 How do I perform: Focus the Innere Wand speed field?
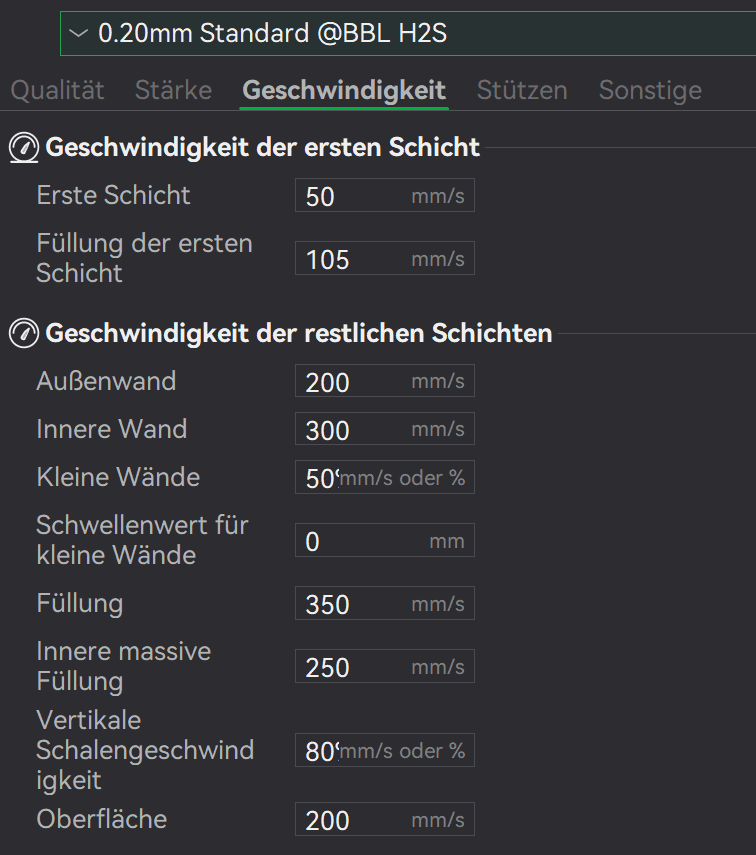(350, 430)
